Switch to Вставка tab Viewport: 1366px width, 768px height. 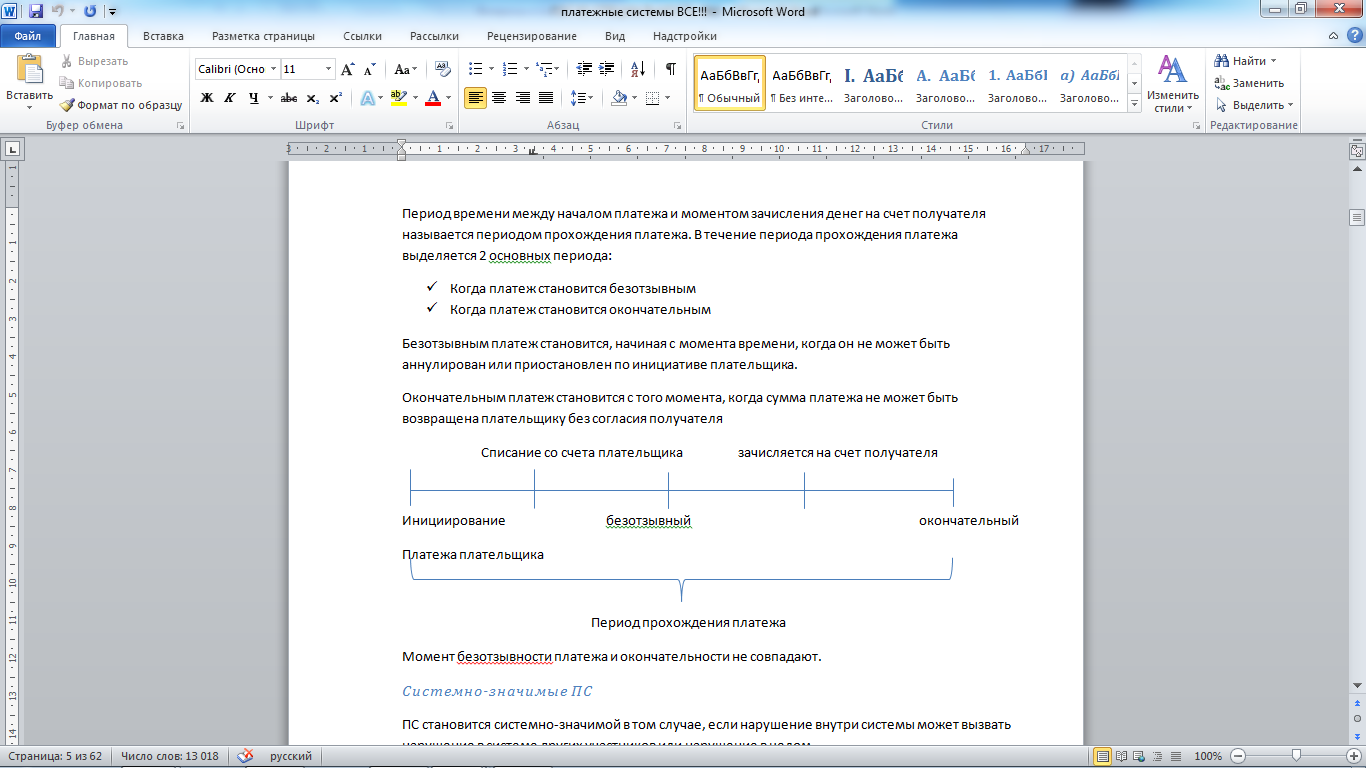(x=163, y=36)
